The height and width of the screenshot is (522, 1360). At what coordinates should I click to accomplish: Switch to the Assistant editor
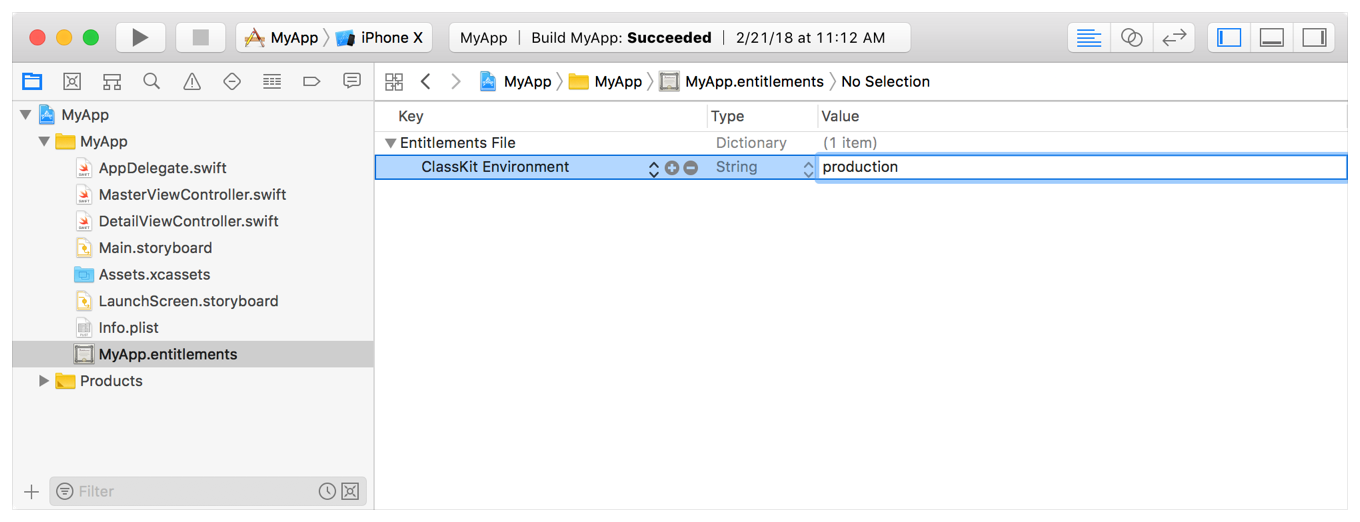(1132, 38)
